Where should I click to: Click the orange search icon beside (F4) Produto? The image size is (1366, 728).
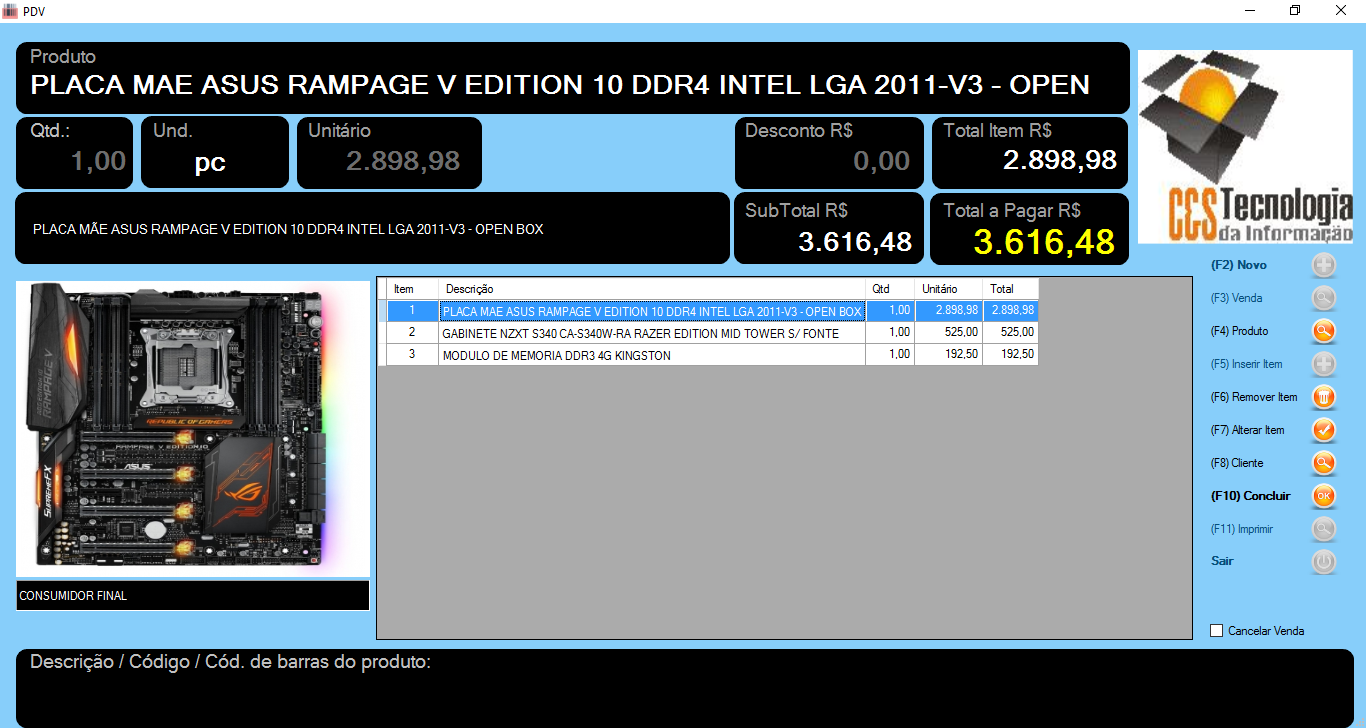[1323, 331]
